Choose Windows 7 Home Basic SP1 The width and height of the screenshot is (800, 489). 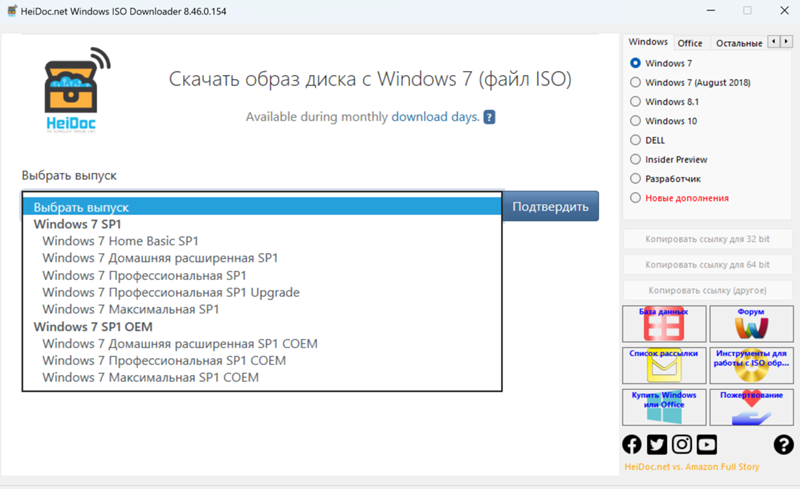pyautogui.click(x=262, y=241)
